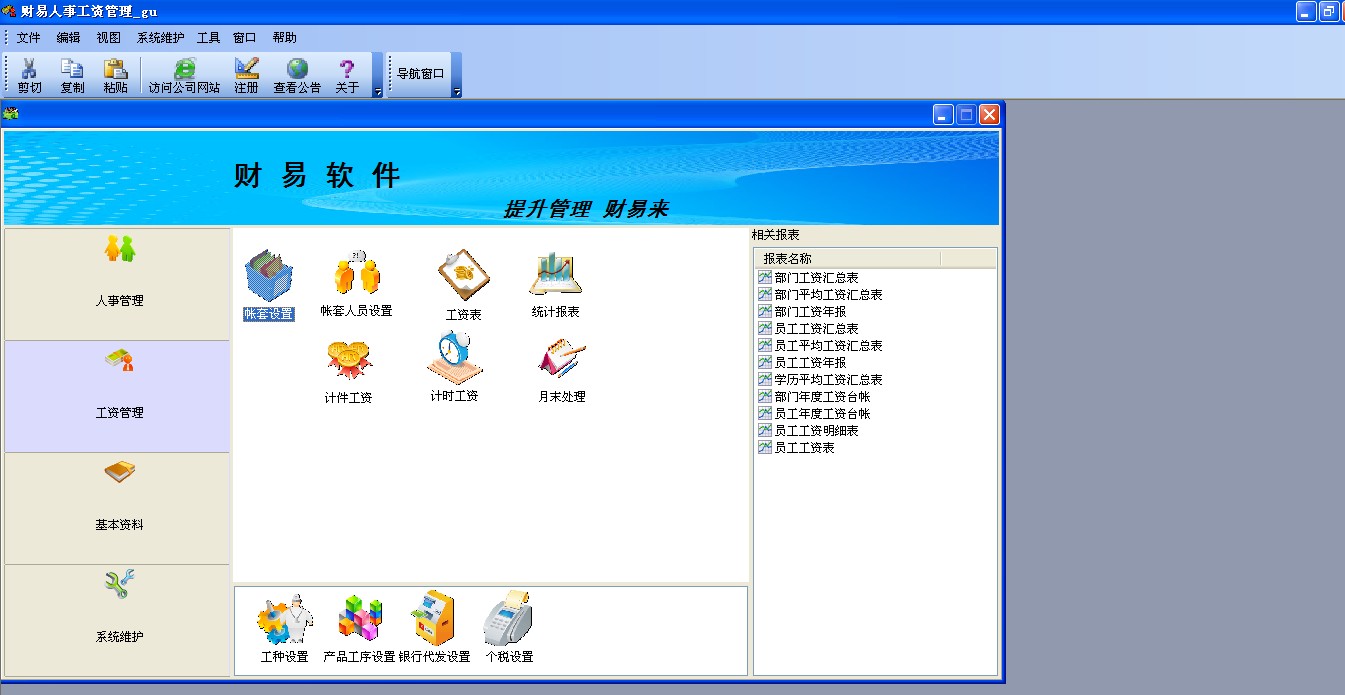Select 员工工资汇总表 report

(x=808, y=329)
